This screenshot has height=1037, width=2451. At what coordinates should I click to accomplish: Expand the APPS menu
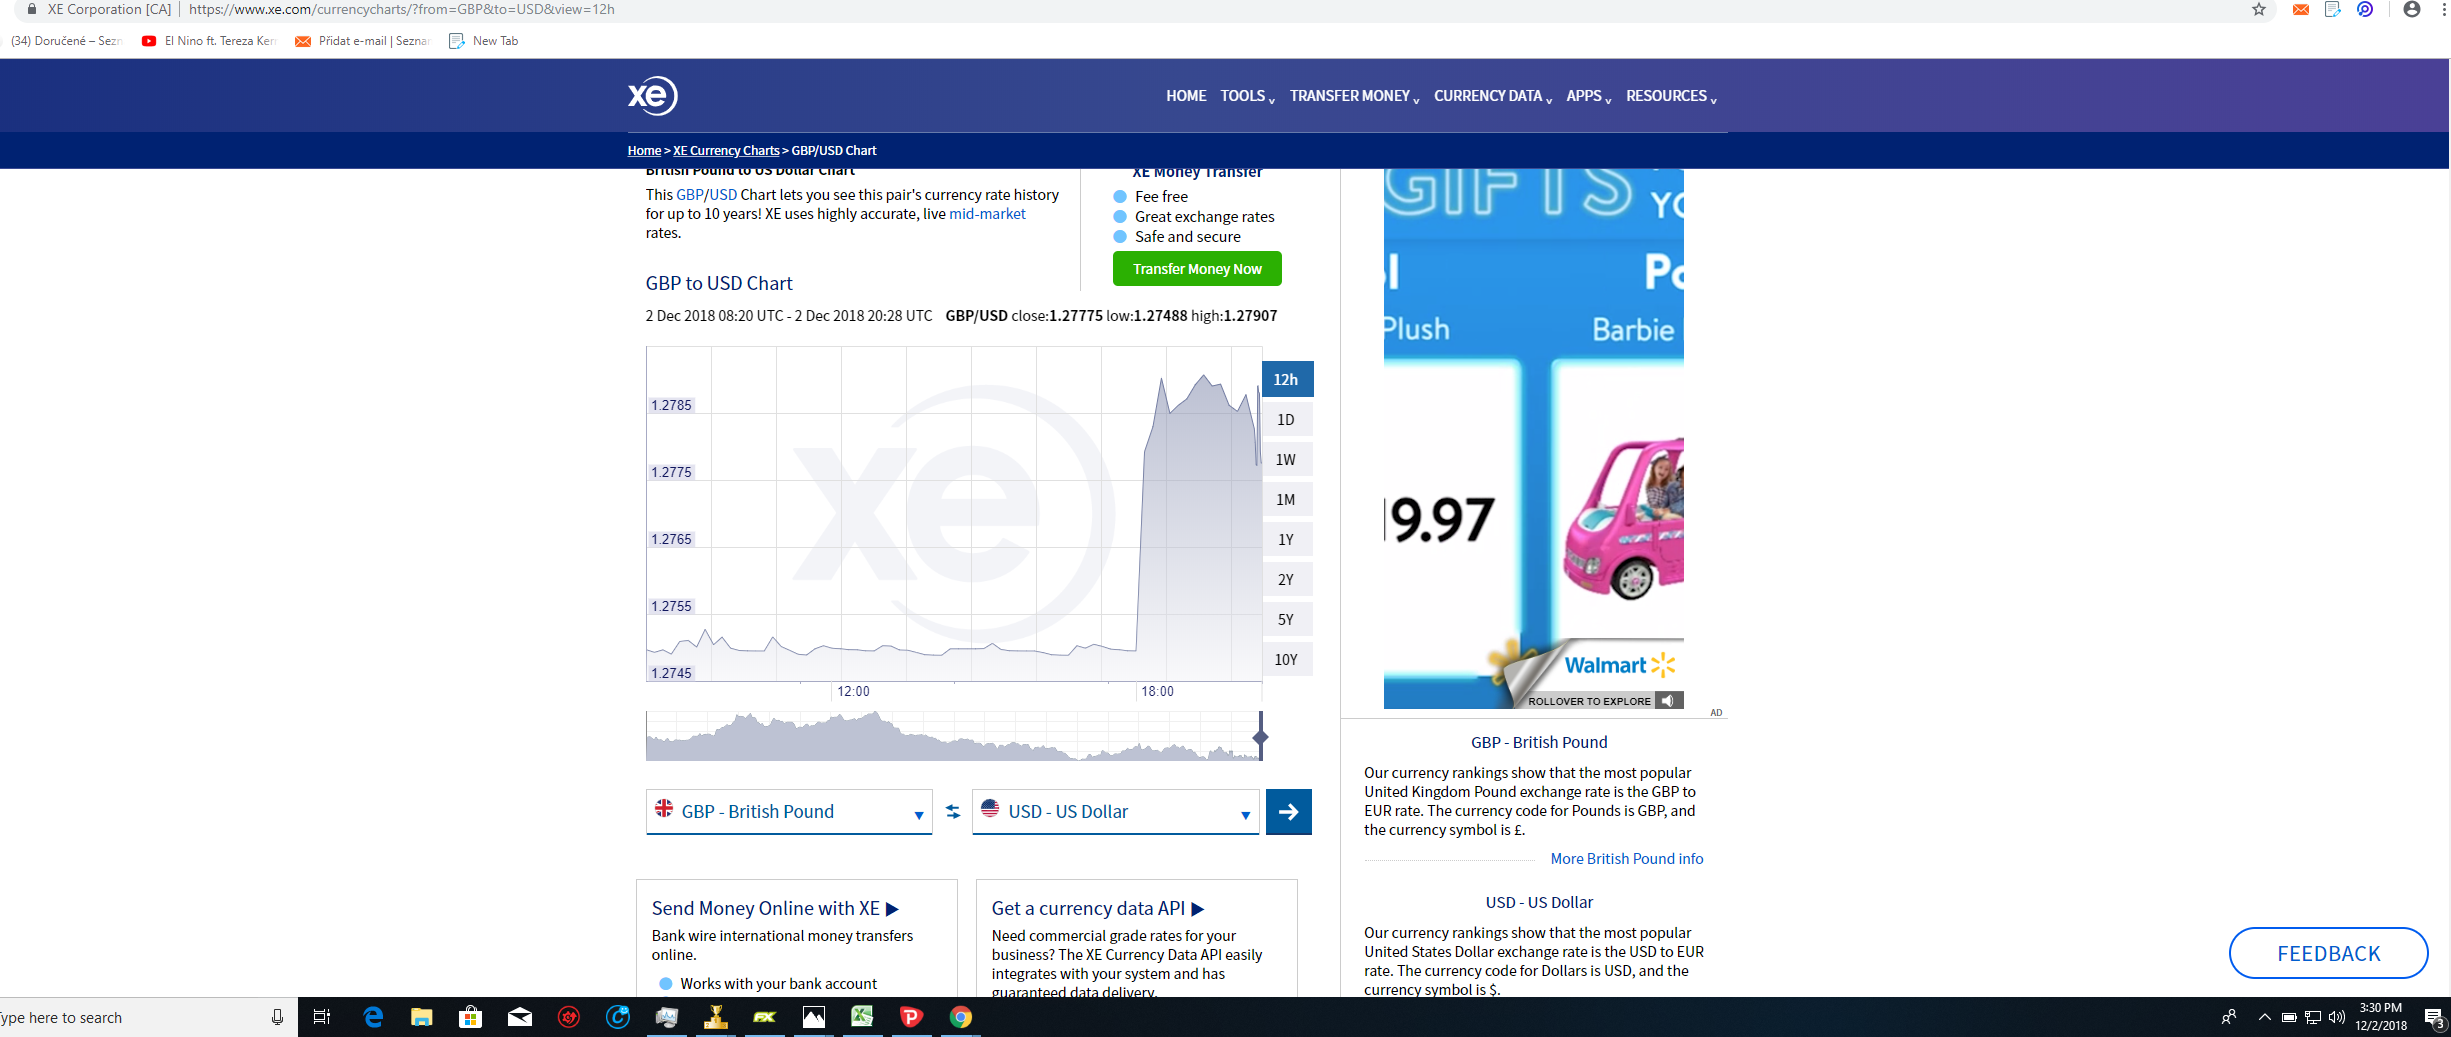point(1588,96)
